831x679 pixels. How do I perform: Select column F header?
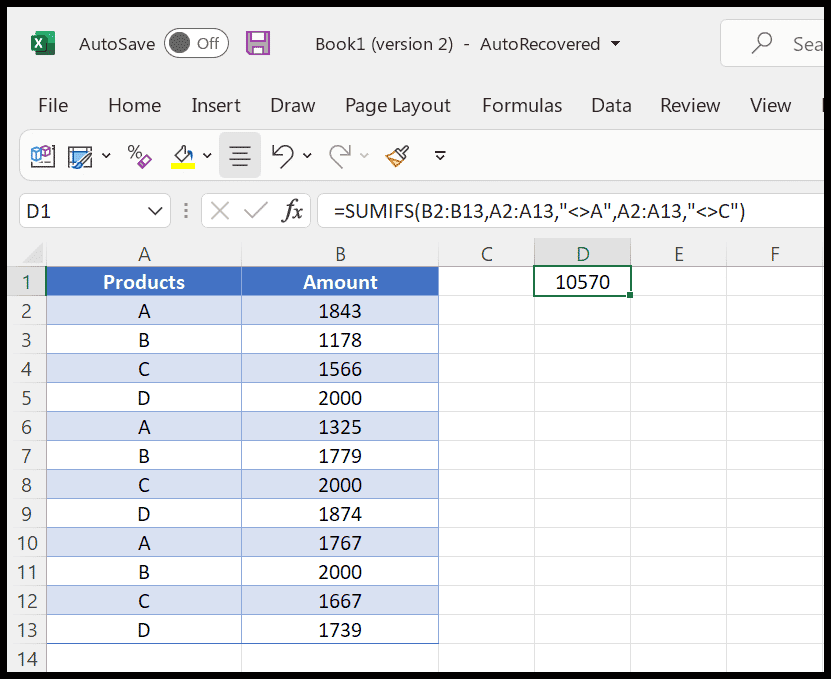pyautogui.click(x=774, y=254)
